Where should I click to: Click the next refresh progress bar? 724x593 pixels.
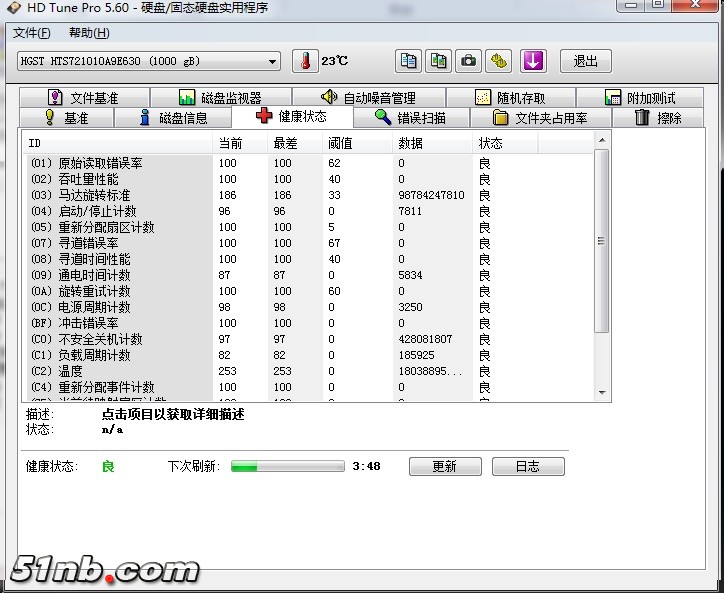pos(287,466)
